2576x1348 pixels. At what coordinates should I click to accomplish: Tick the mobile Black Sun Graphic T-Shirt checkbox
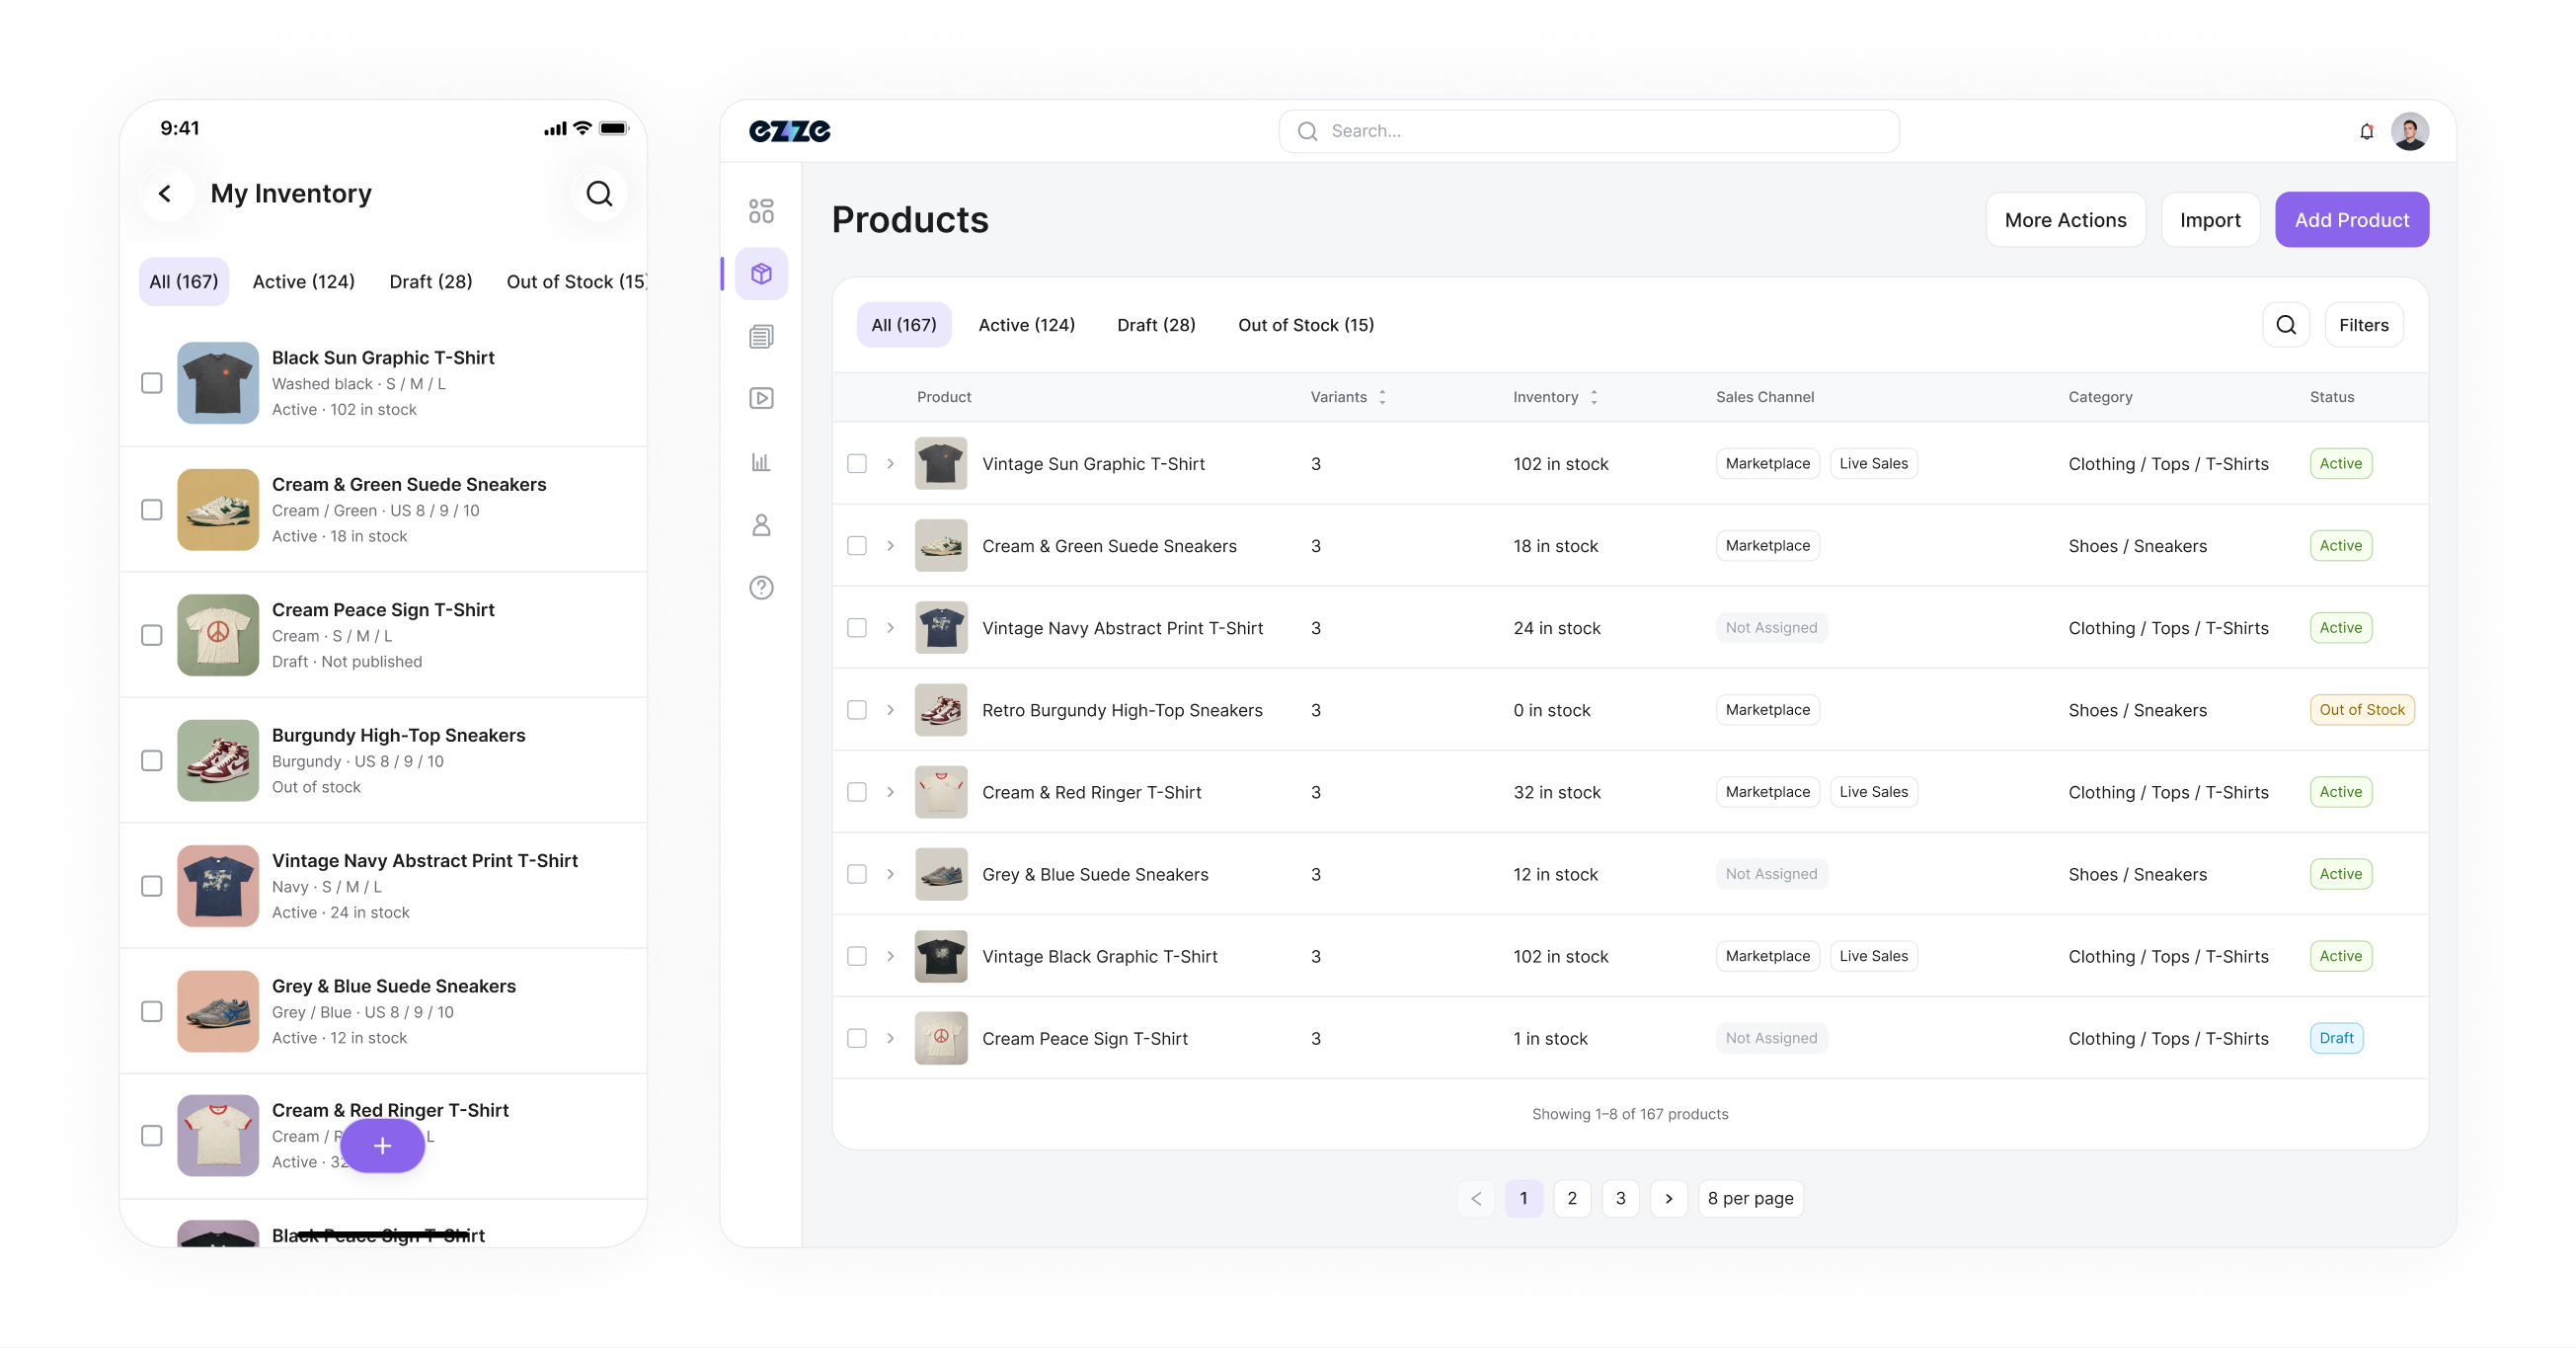(x=152, y=383)
